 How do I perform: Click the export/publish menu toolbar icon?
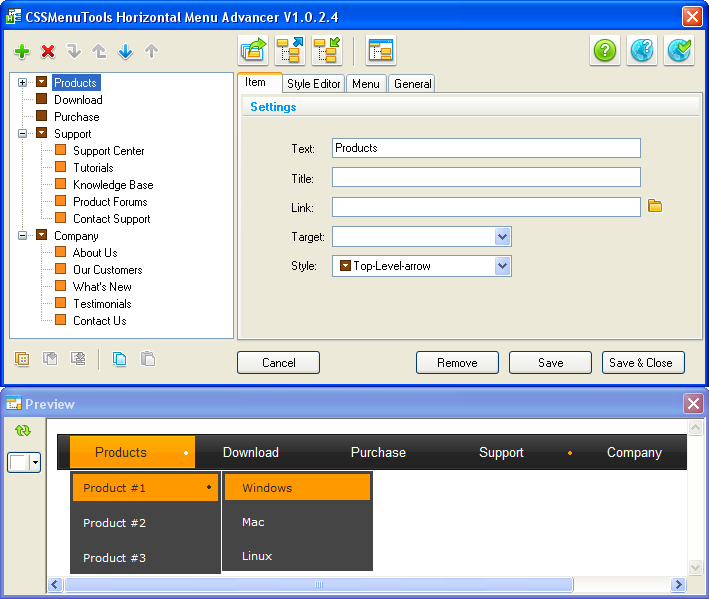point(253,50)
